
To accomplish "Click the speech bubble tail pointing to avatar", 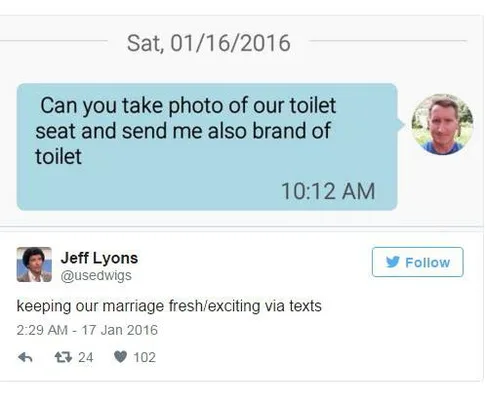I will coord(401,125).
